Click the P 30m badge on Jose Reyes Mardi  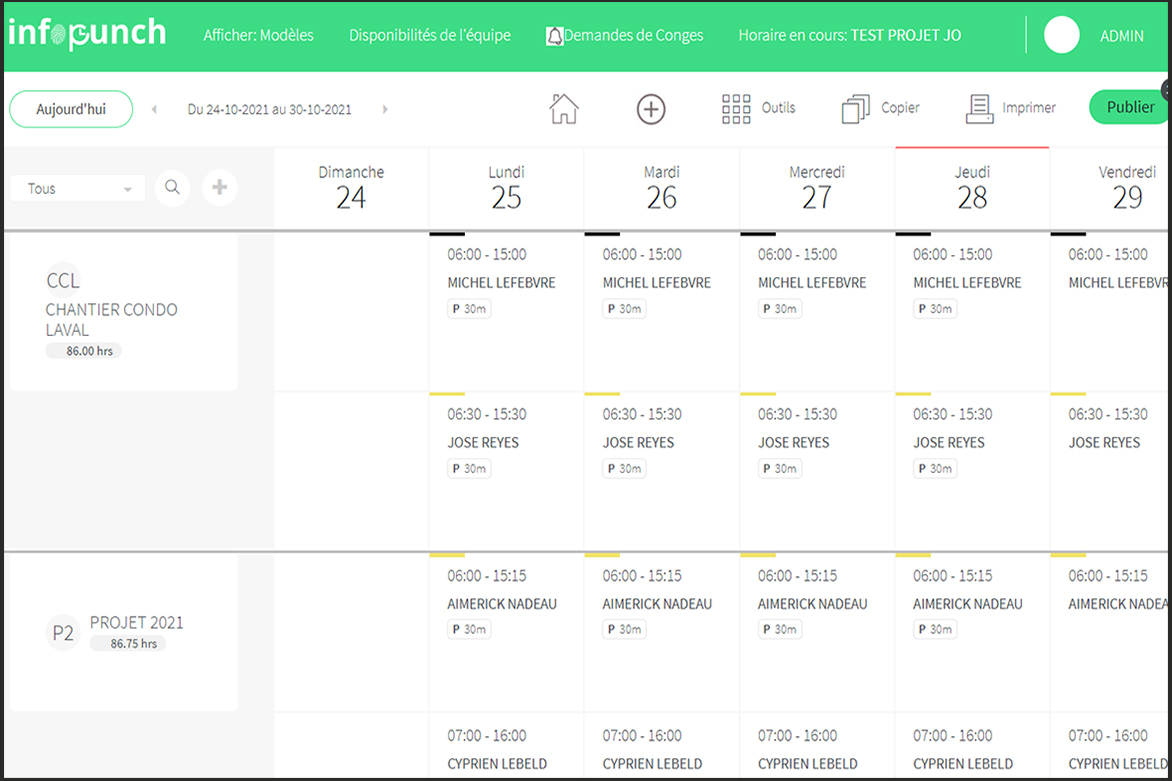(624, 469)
